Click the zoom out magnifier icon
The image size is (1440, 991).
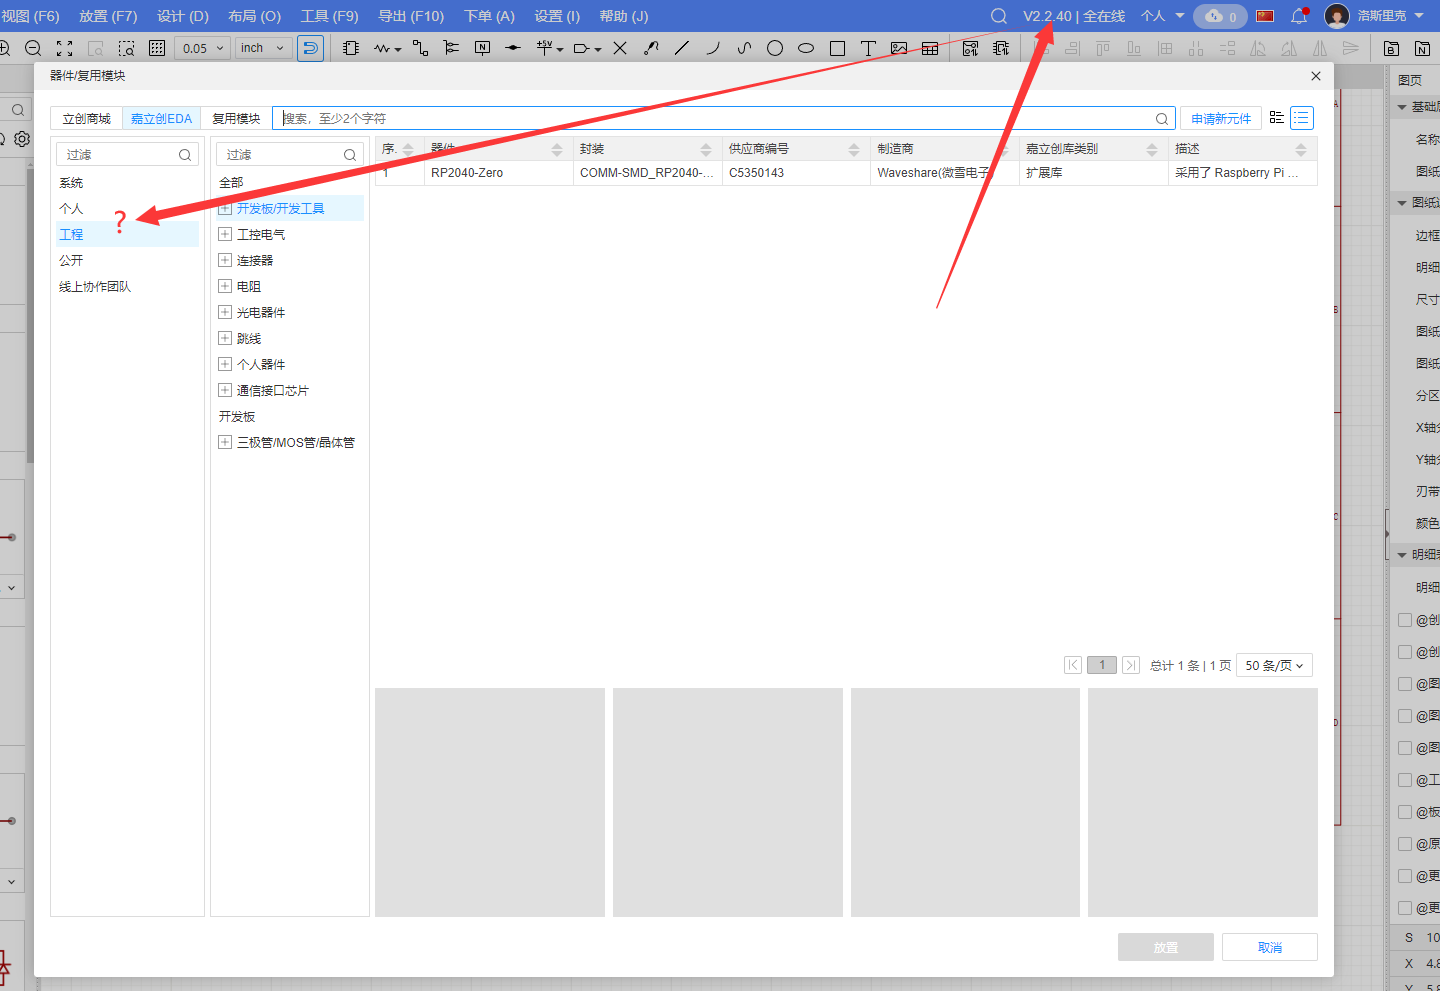point(33,48)
